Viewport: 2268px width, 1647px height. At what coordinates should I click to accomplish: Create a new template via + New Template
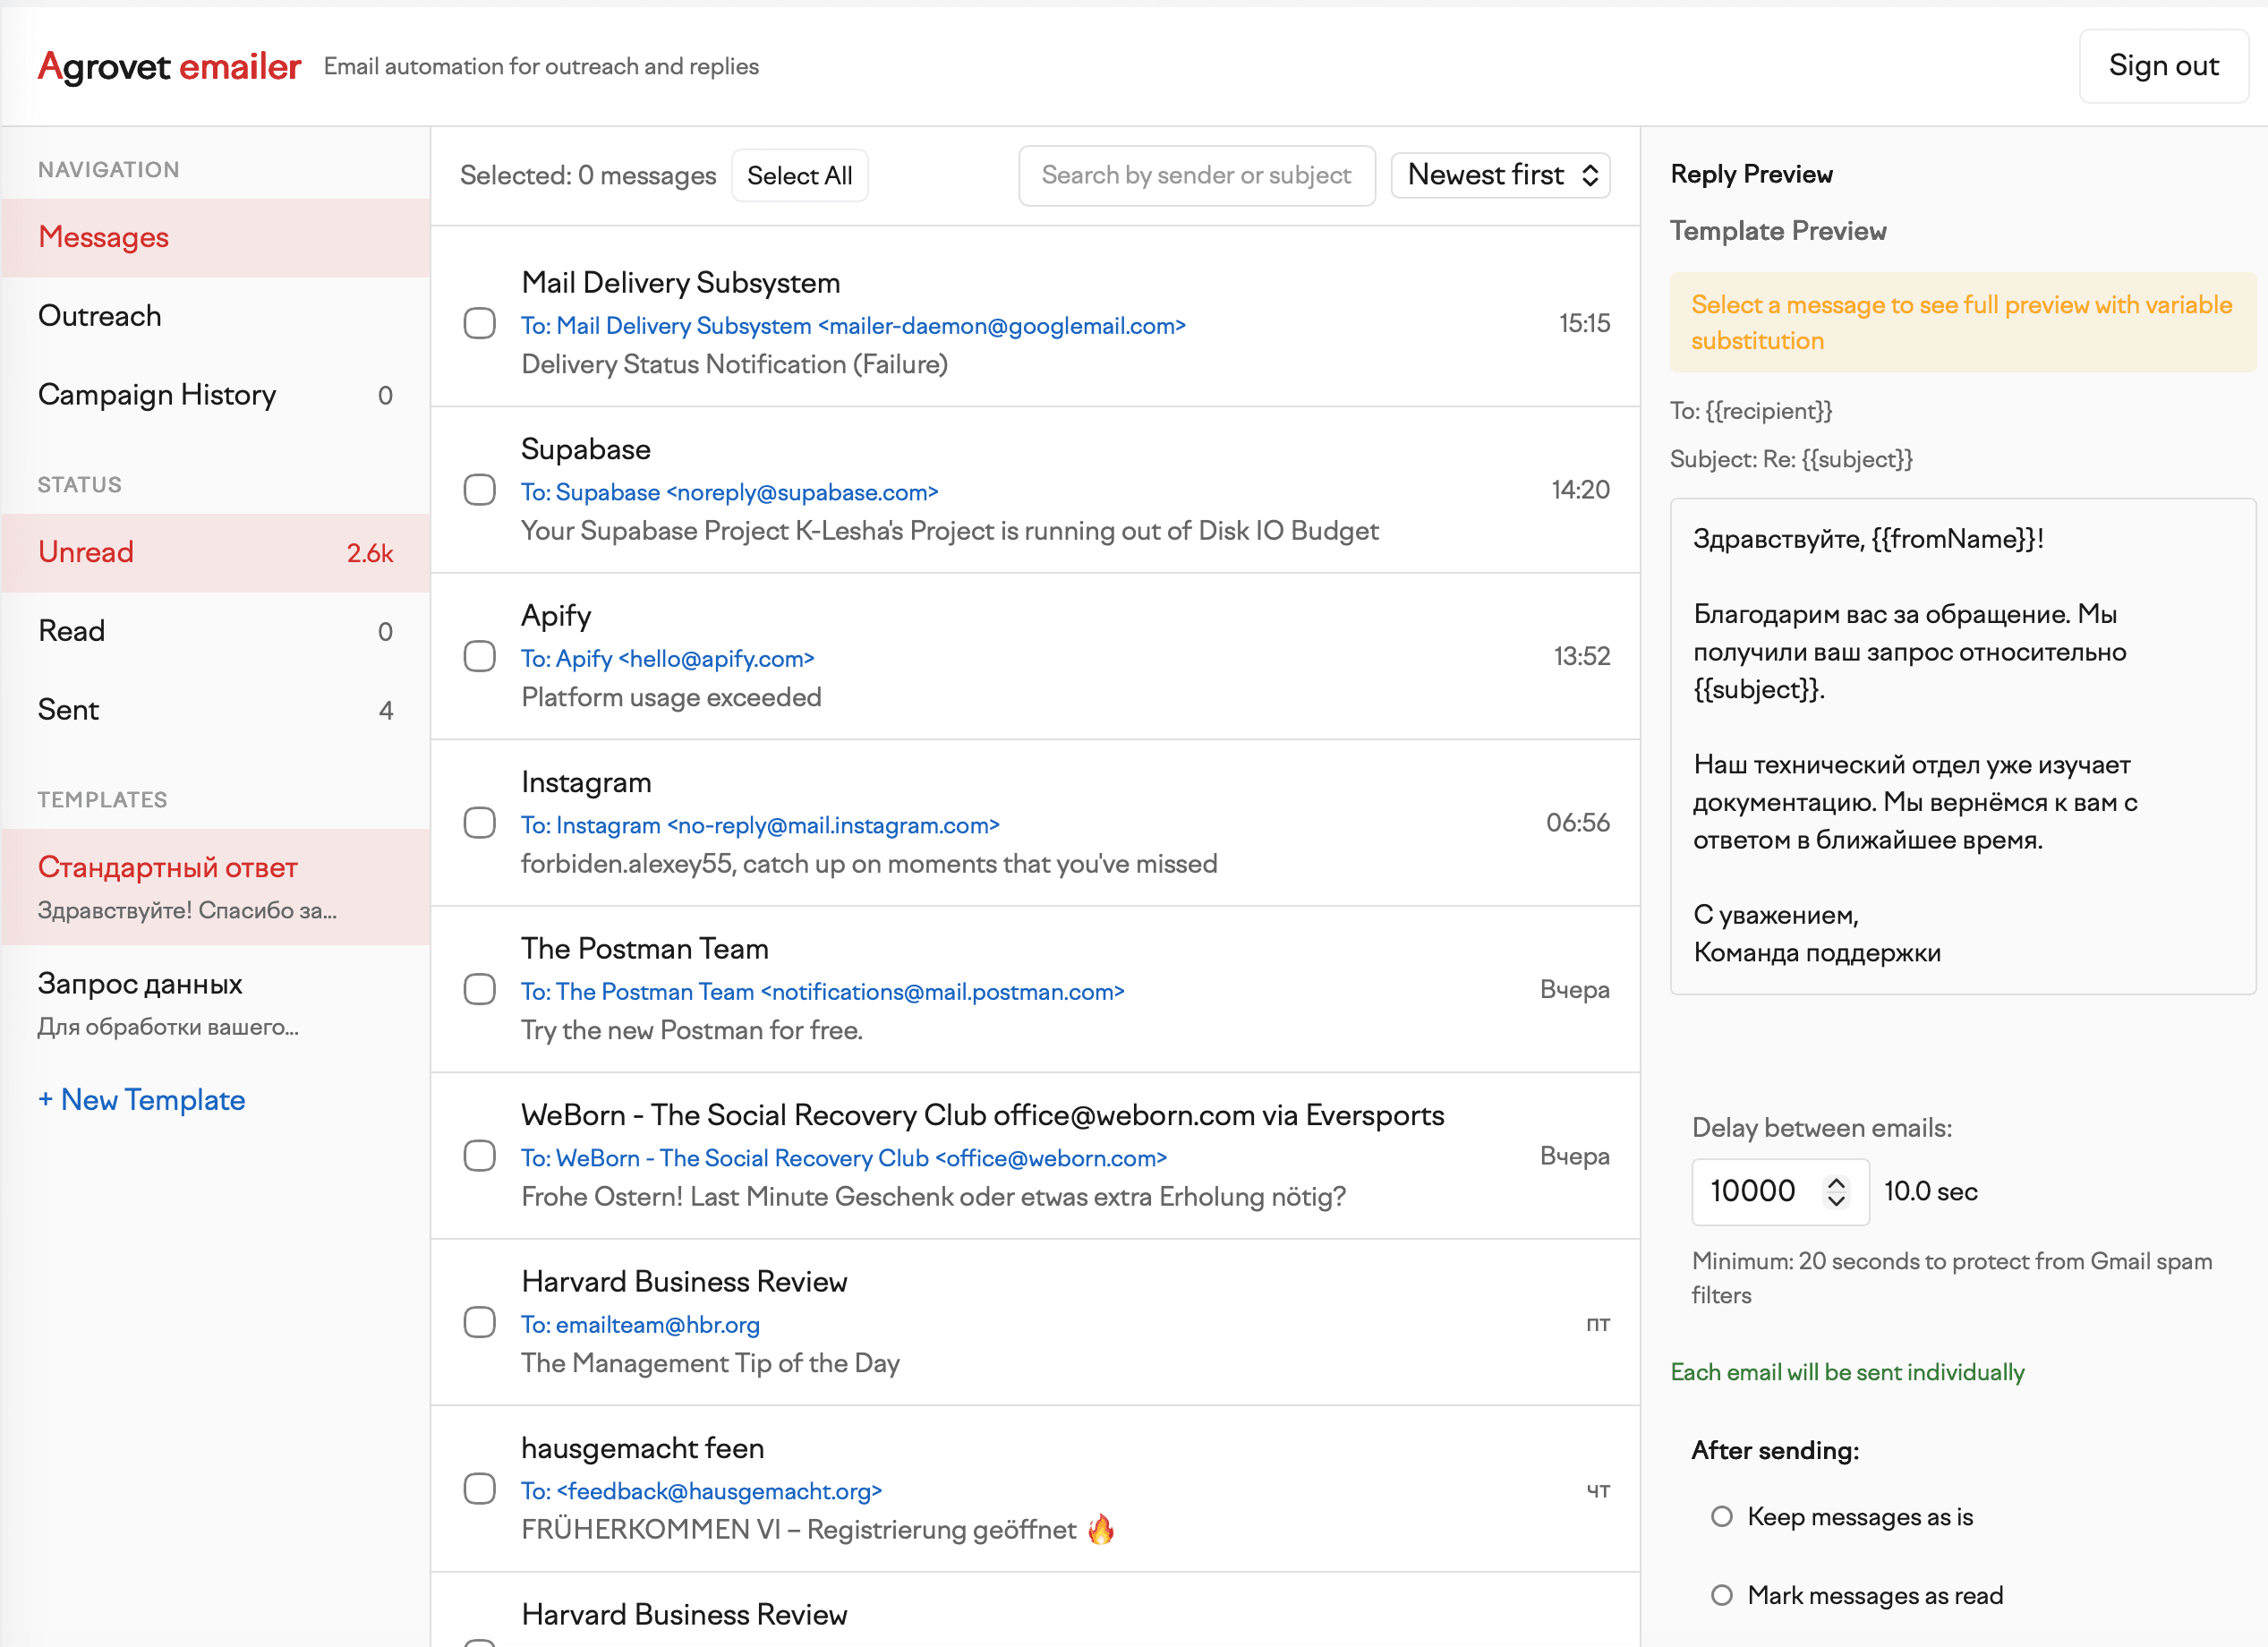pos(142,1100)
